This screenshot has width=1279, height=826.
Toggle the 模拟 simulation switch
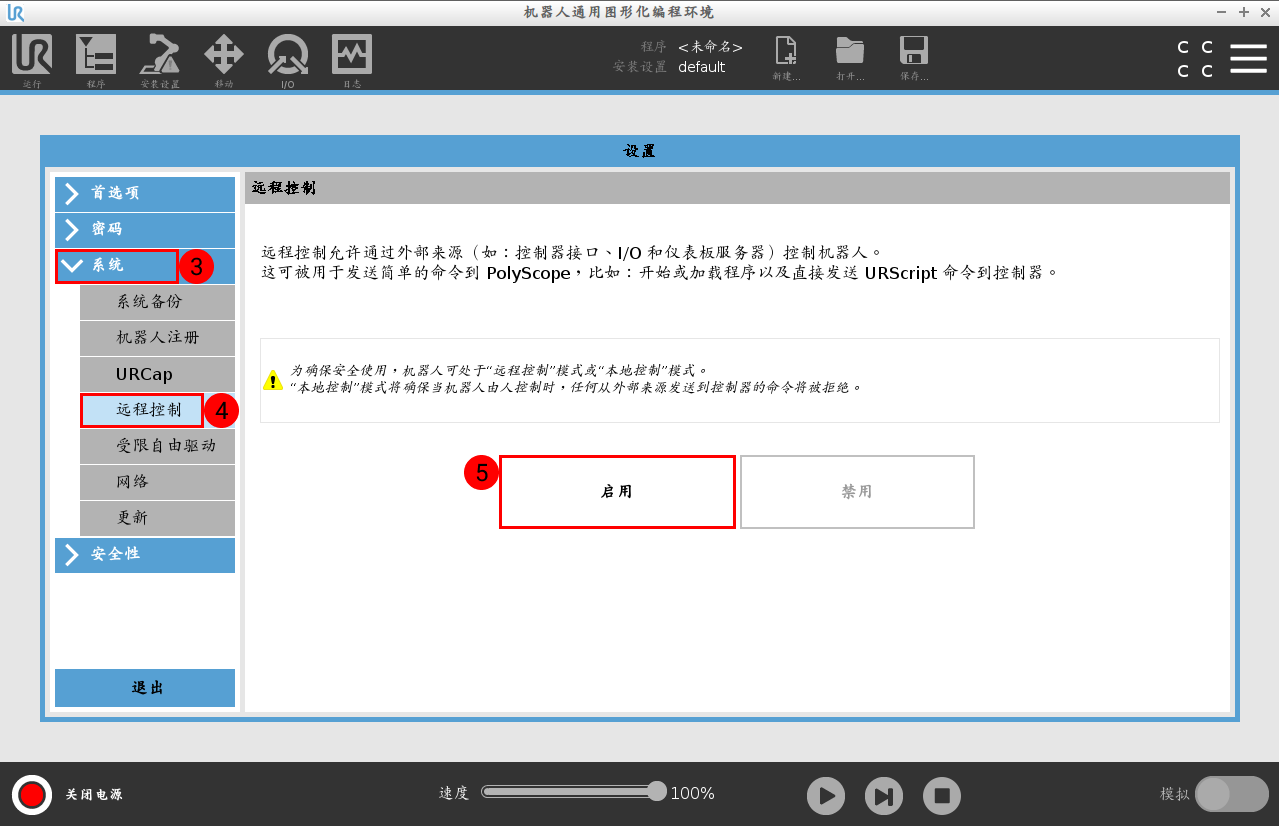coord(1232,793)
